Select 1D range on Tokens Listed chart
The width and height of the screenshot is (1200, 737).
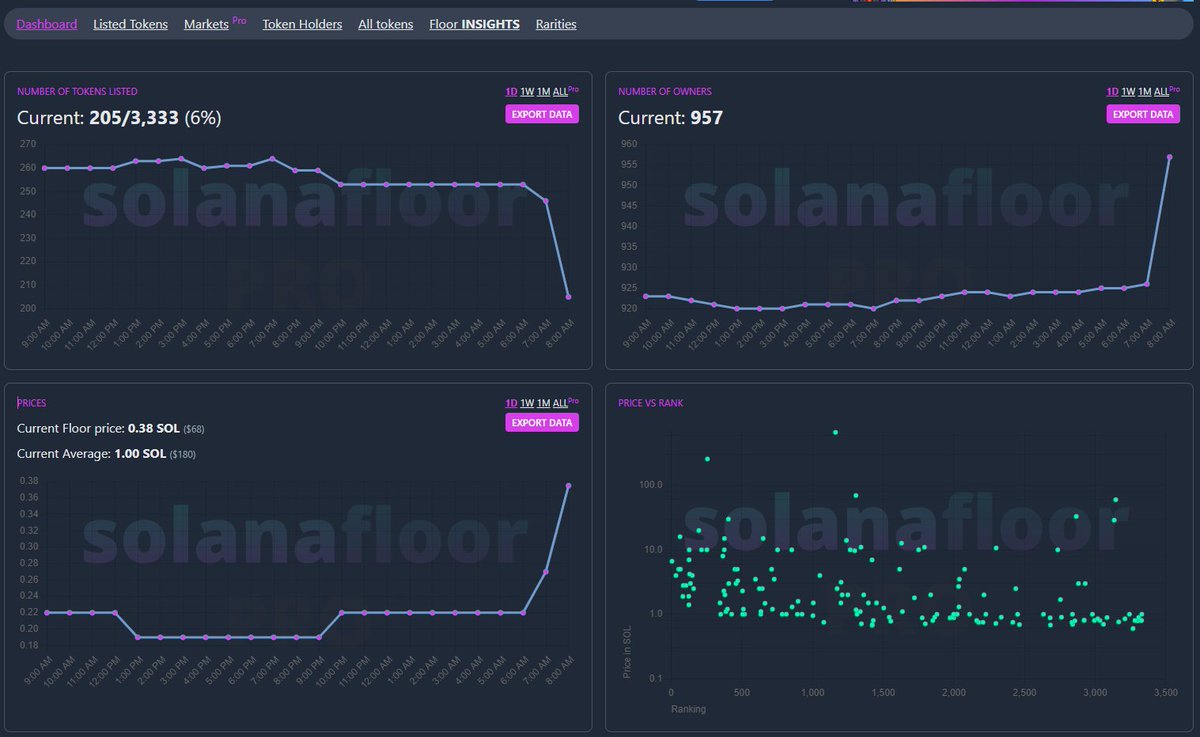point(511,92)
